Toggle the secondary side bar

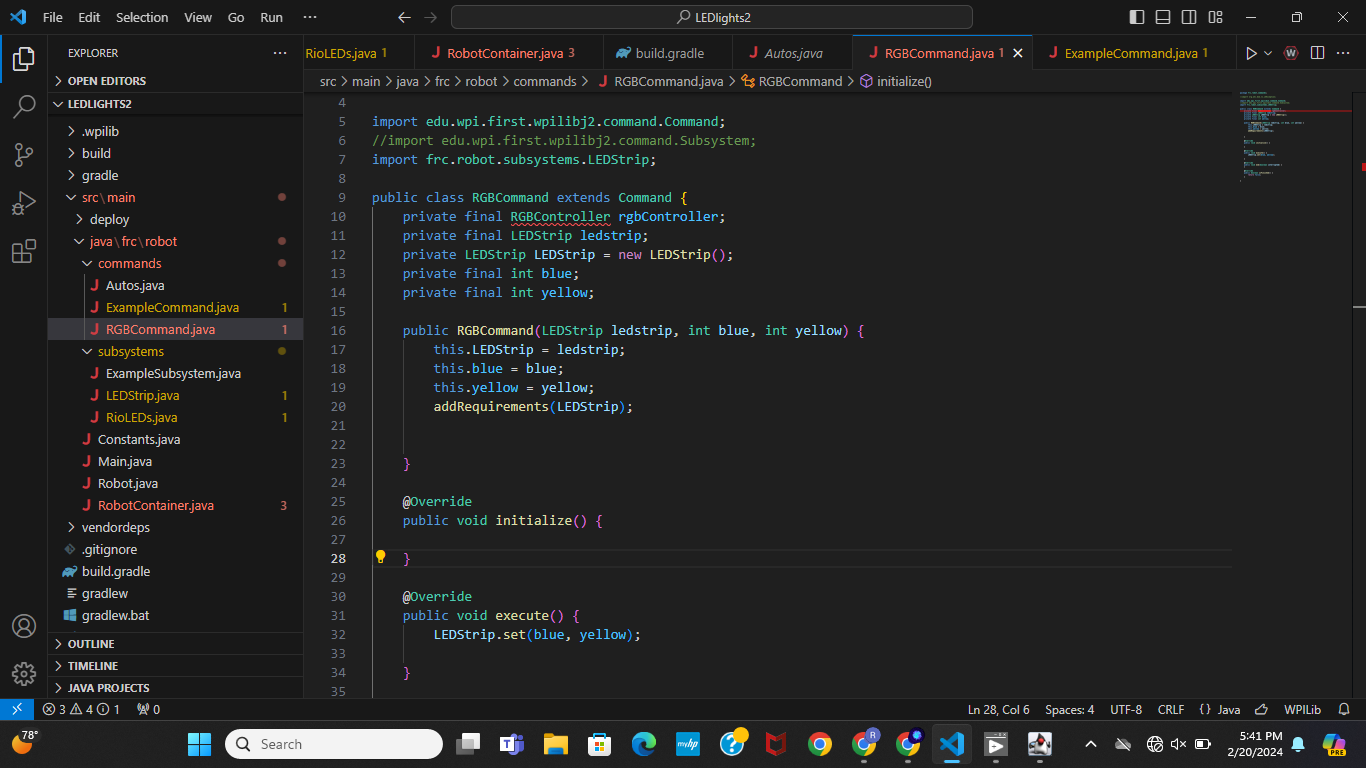pos(1189,17)
